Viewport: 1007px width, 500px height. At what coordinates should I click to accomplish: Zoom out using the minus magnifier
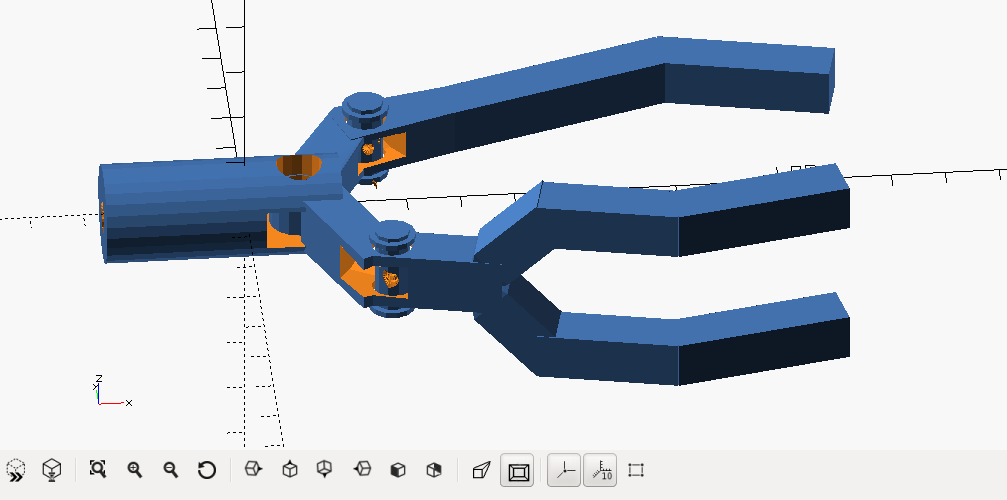(170, 469)
